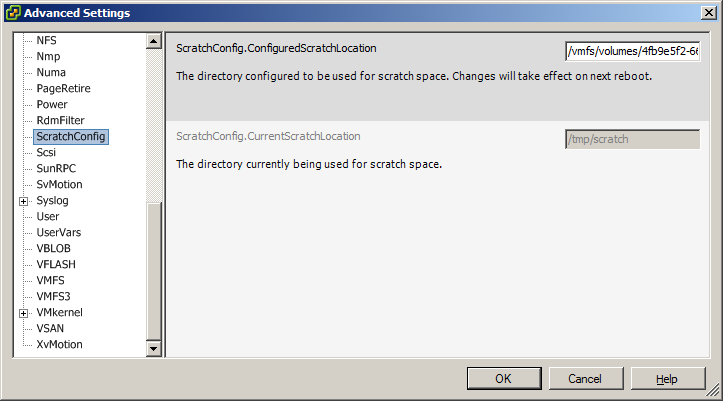Select Power in the settings tree
723x401 pixels.
pos(52,104)
